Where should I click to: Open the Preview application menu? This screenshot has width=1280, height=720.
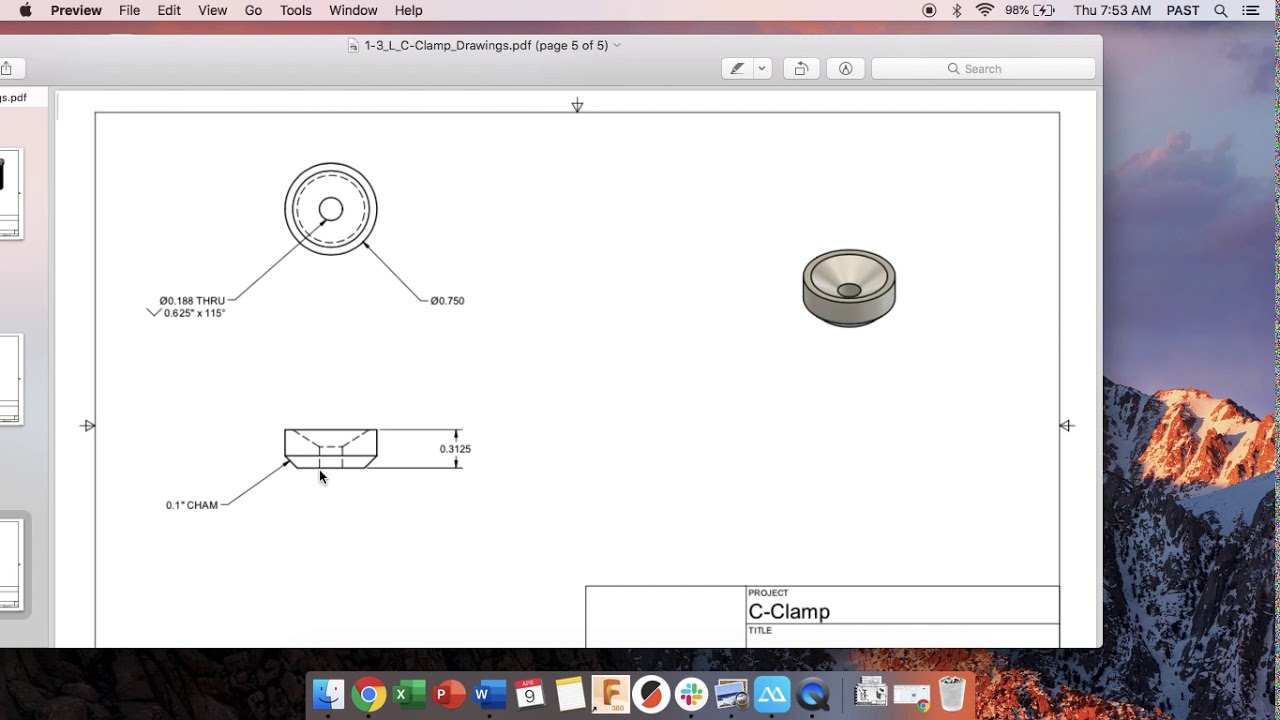76,10
